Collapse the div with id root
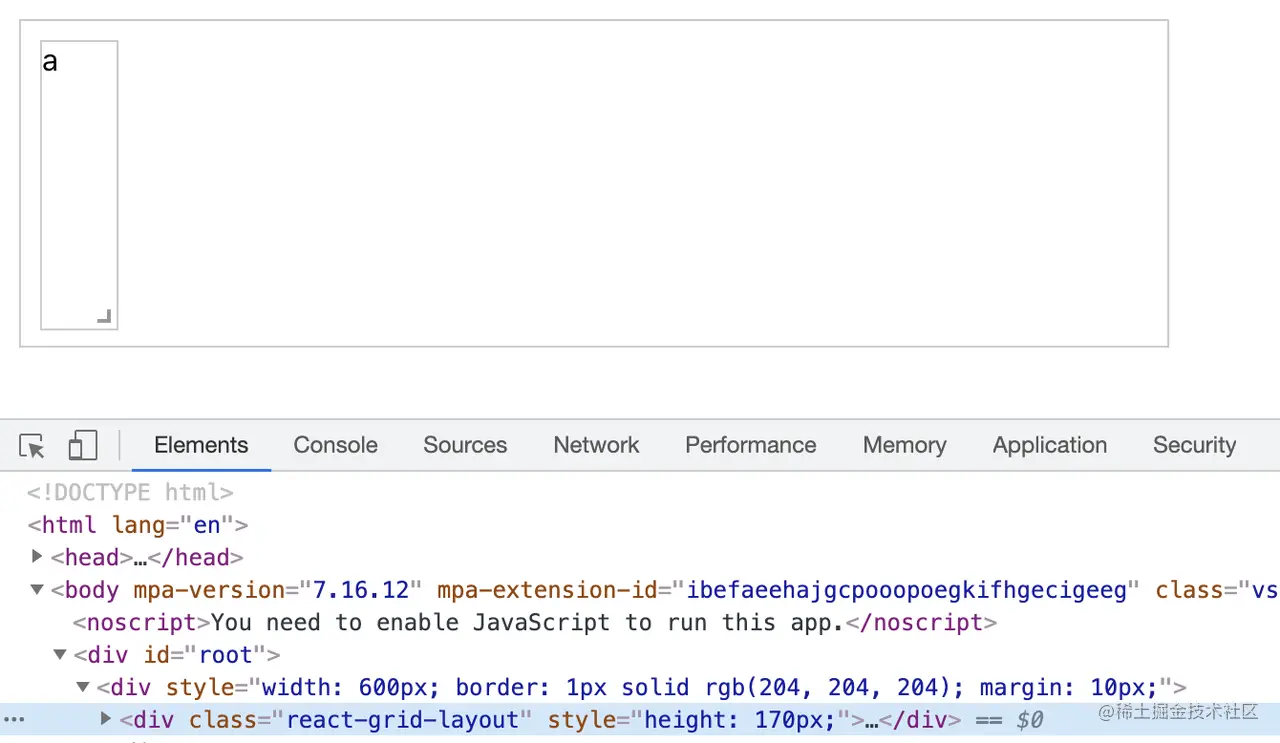 pyautogui.click(x=60, y=655)
